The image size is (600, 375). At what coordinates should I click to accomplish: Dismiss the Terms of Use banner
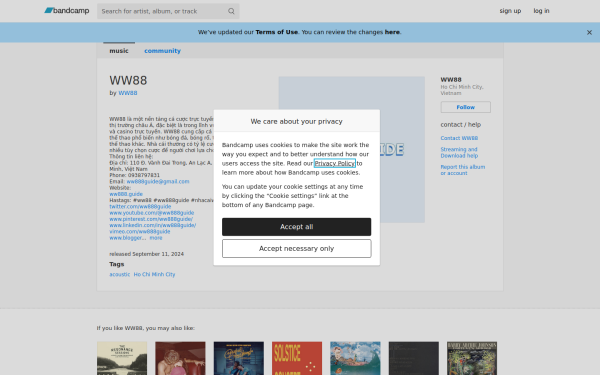tap(589, 33)
